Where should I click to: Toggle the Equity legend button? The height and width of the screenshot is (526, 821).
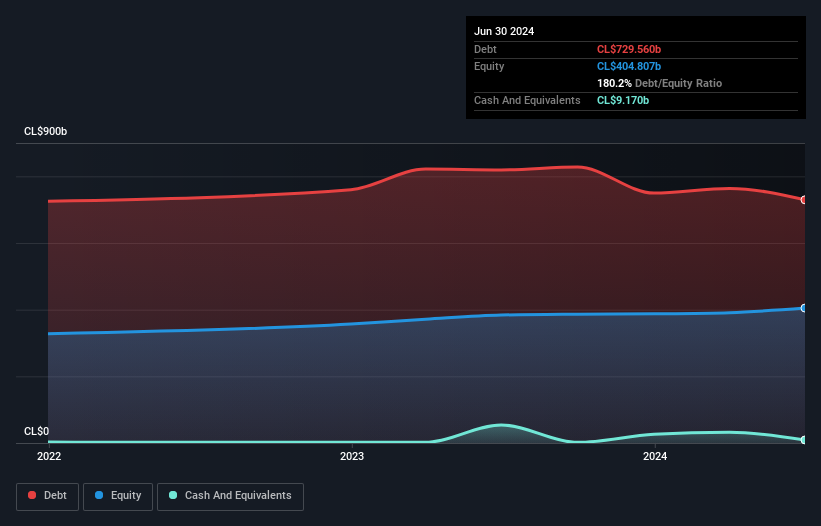118,496
